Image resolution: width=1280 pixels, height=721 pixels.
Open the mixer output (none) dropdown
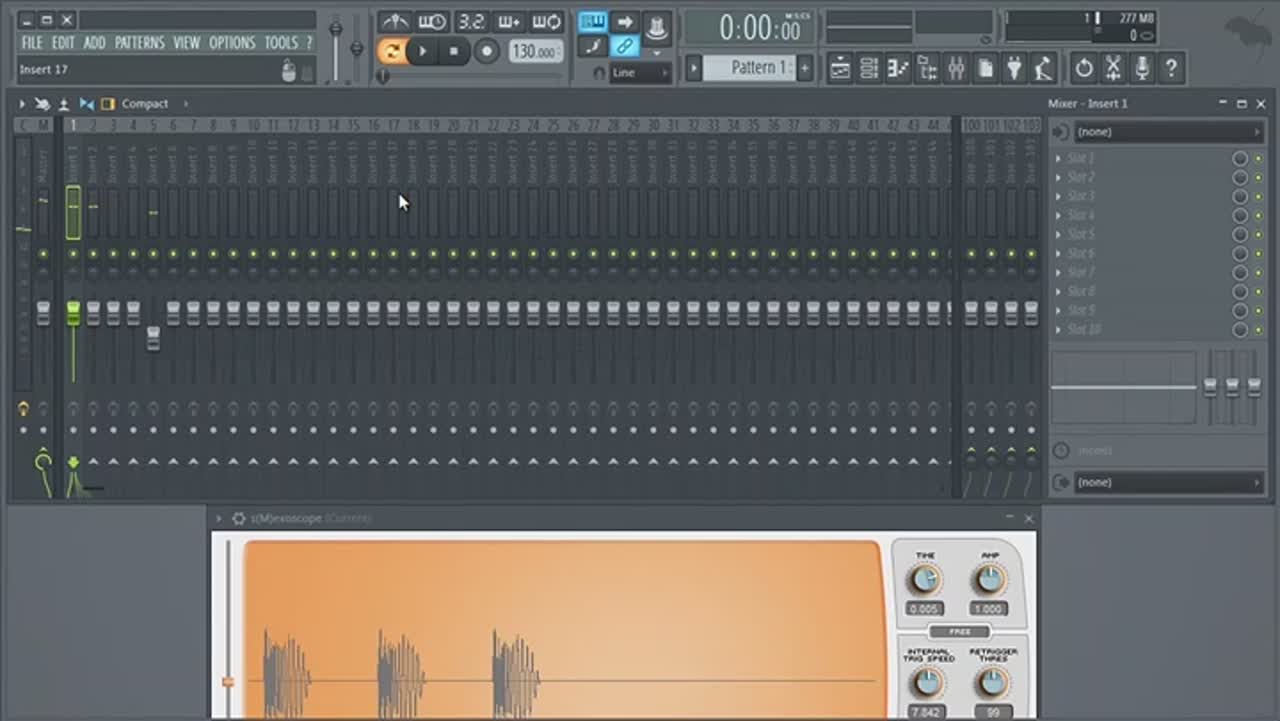point(1167,482)
